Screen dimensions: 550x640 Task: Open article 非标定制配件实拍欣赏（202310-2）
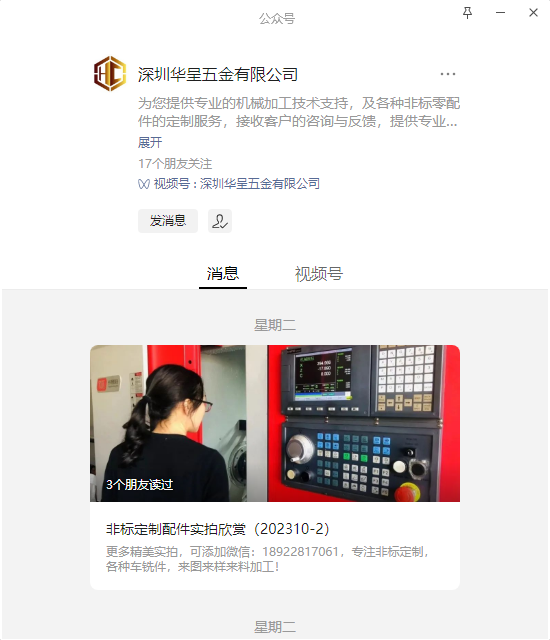pyautogui.click(x=217, y=529)
